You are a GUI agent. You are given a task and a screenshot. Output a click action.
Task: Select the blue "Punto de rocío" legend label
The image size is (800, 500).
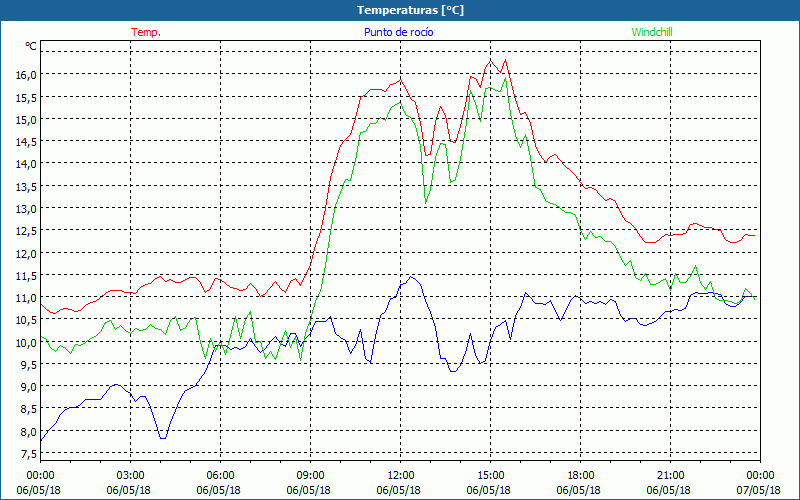[x=398, y=32]
